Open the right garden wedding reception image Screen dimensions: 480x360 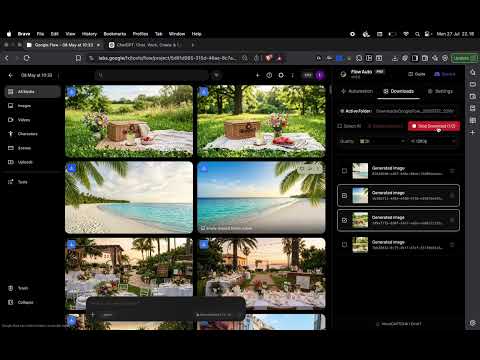[261, 273]
